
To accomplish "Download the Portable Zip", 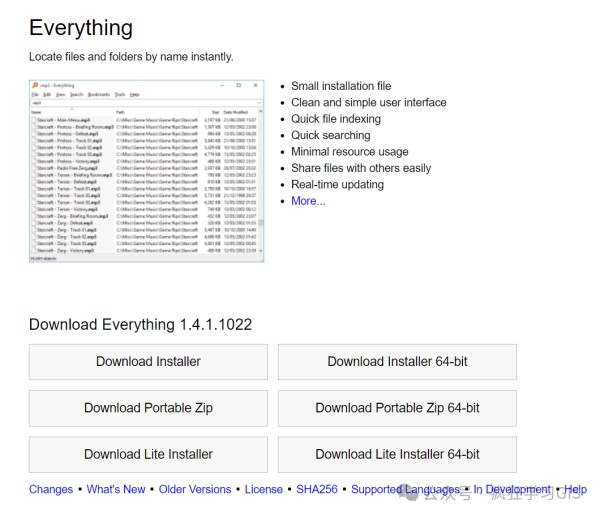I will point(148,408).
